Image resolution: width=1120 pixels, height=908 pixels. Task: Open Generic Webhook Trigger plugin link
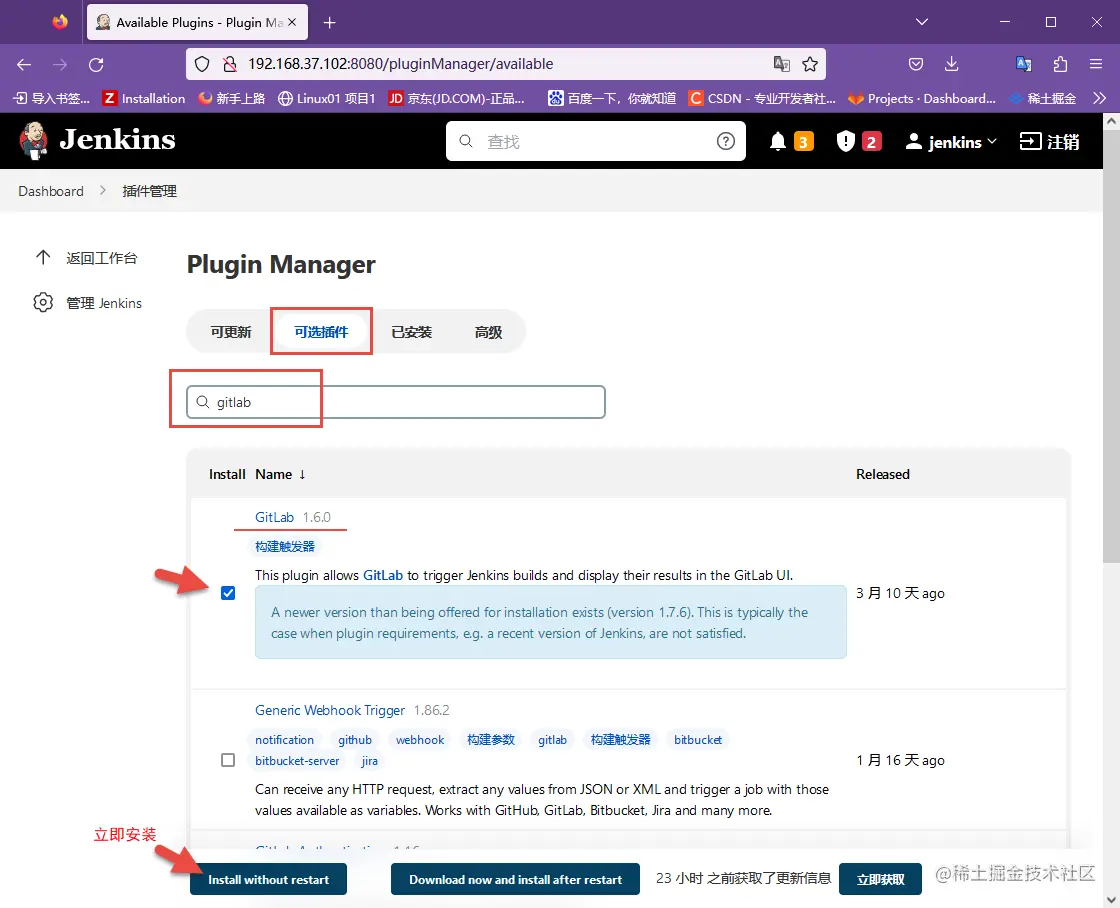click(330, 710)
